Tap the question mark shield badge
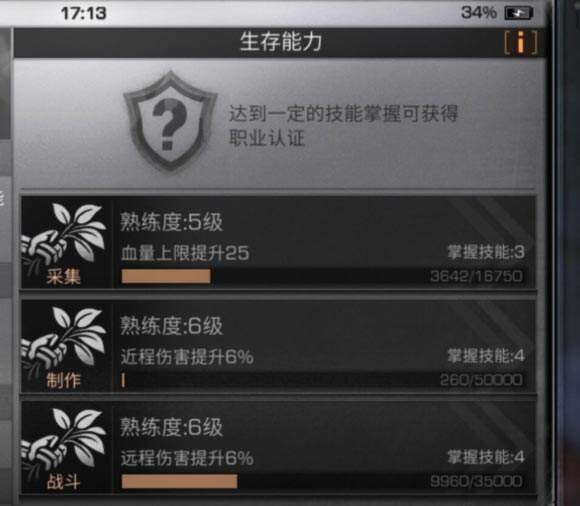Screen dimensions: 580x506 [170, 121]
